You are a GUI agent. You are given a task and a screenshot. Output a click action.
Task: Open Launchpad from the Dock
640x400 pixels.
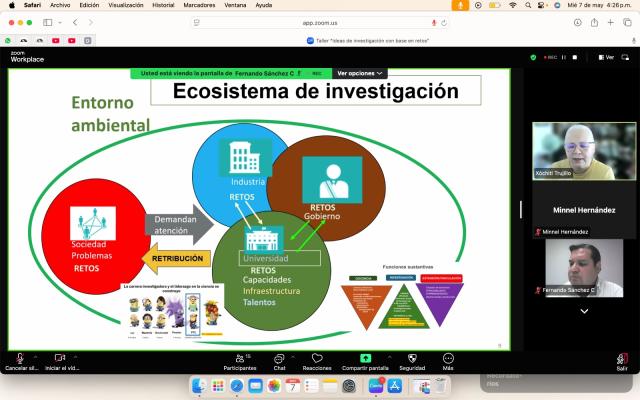218,386
